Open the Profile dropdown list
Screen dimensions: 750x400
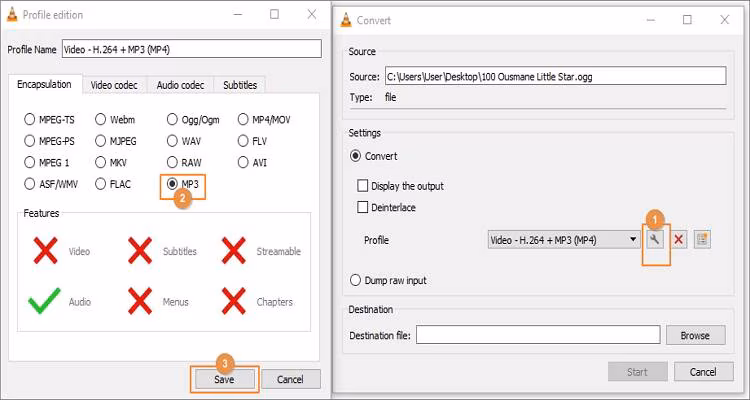tap(633, 239)
